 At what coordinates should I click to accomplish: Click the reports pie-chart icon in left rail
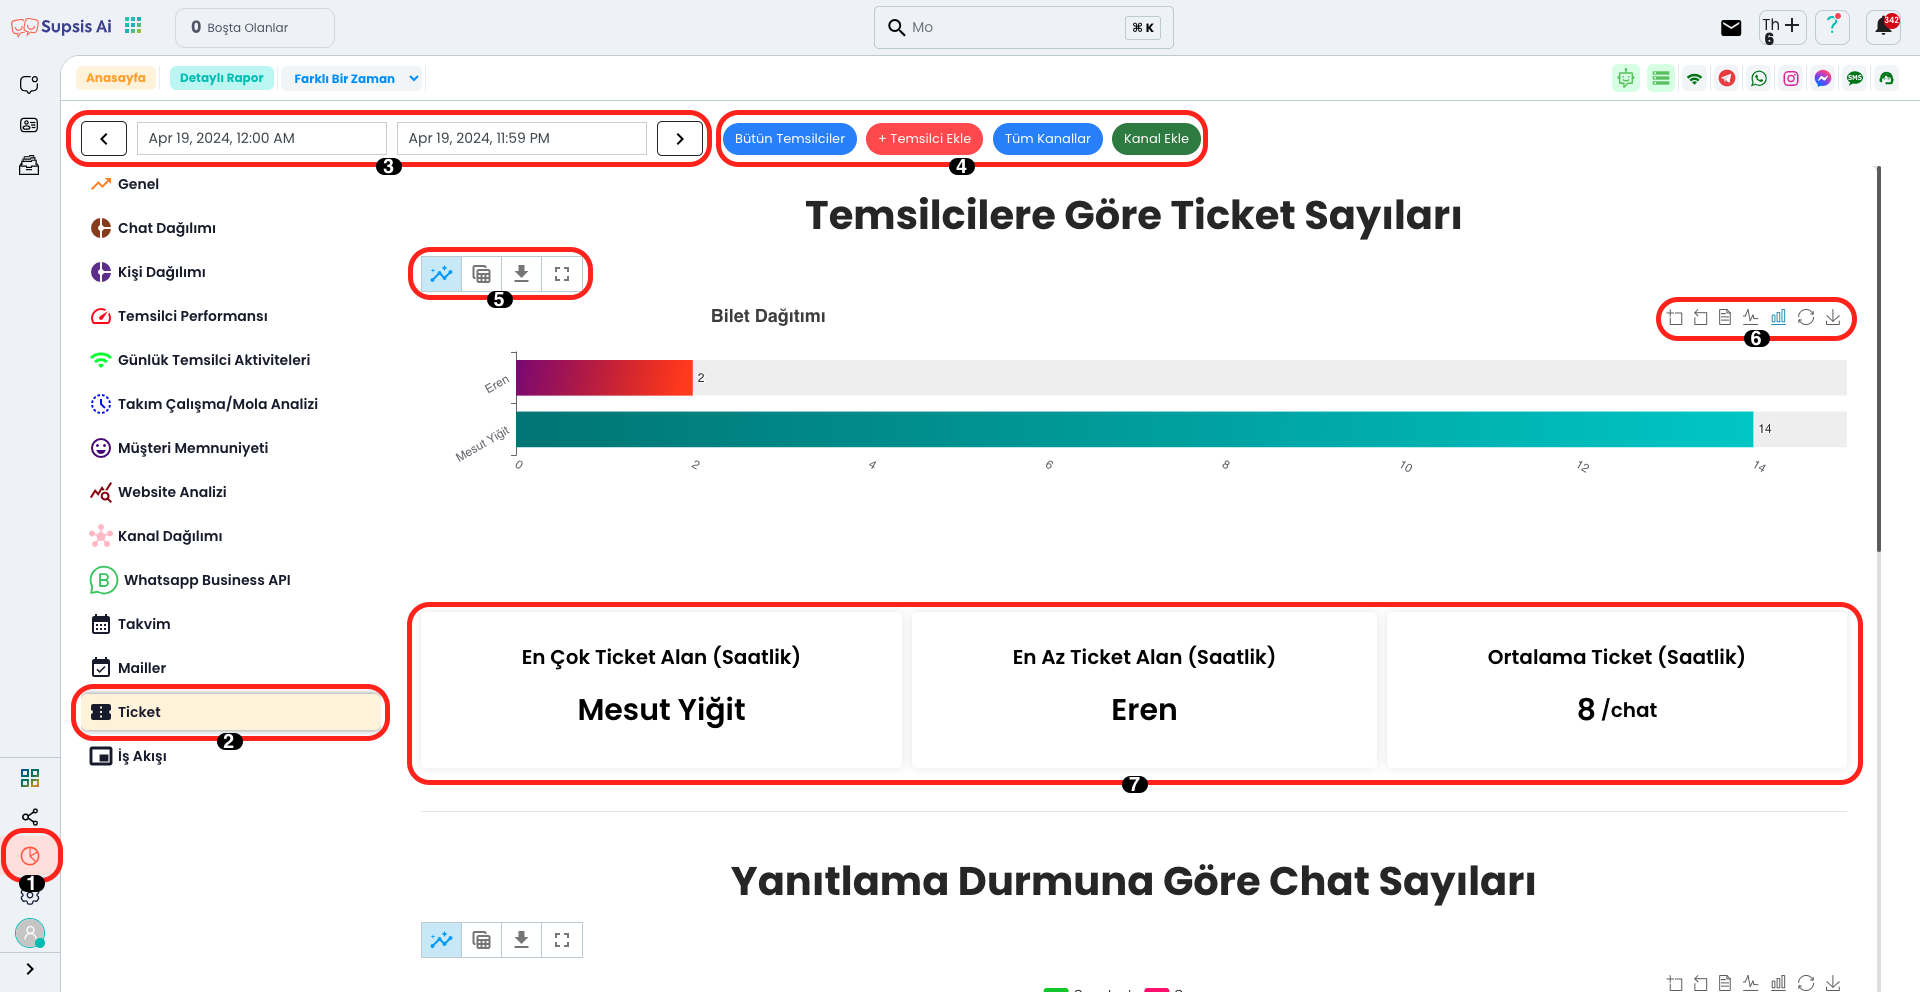click(x=30, y=856)
